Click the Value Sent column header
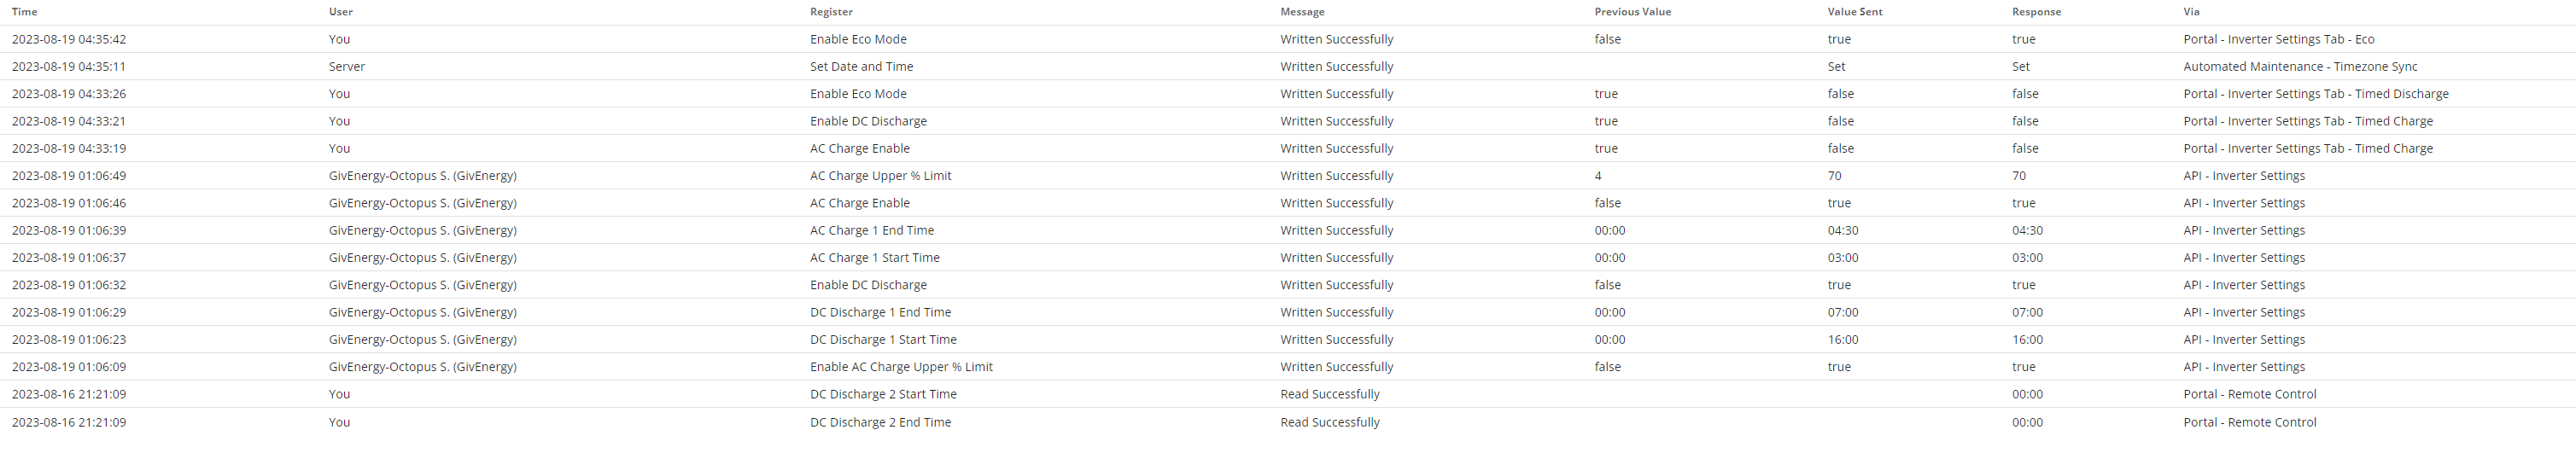 pos(1855,12)
